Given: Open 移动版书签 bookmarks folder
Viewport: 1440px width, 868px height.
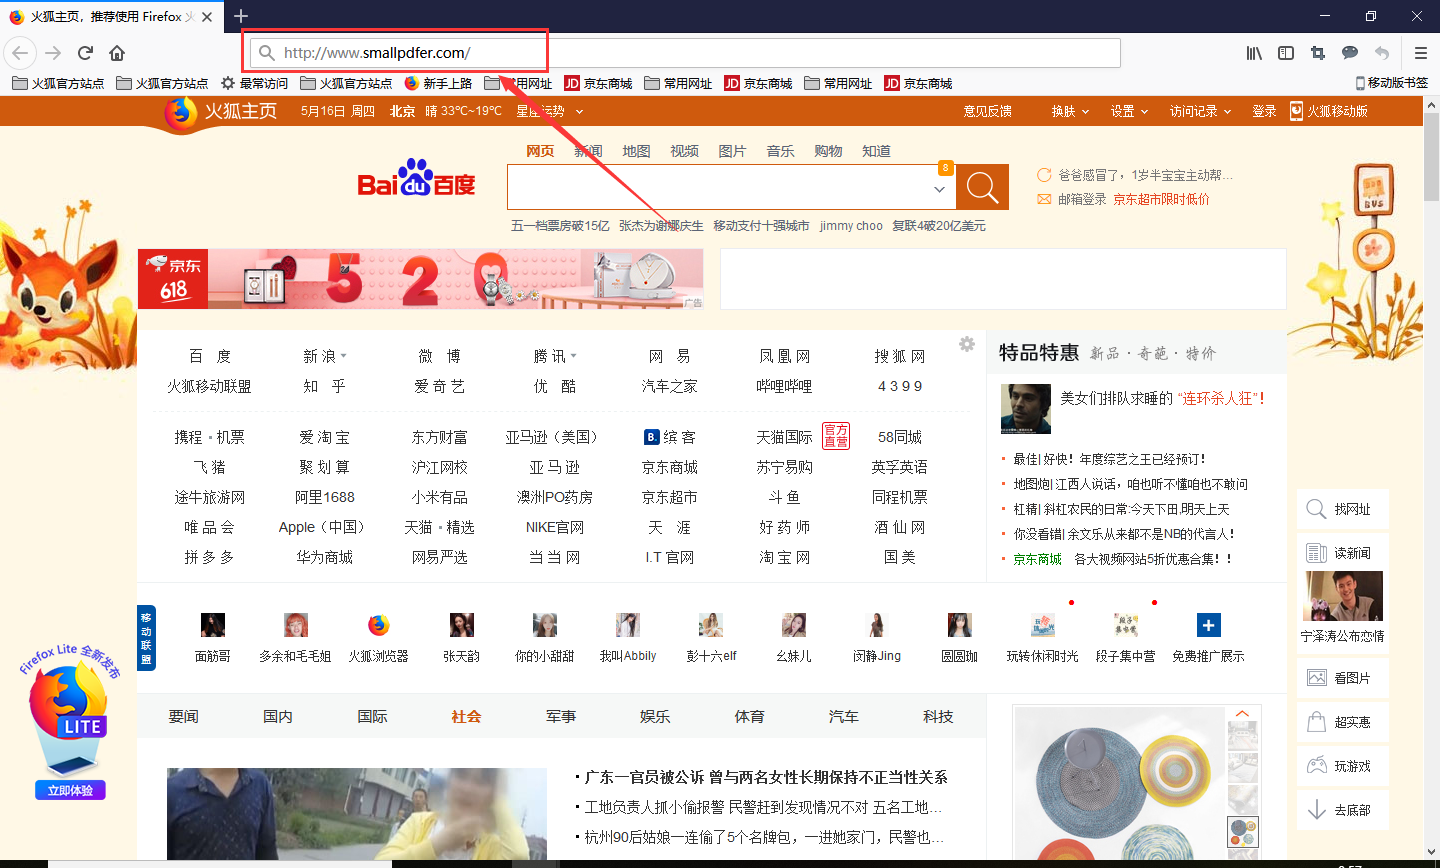Looking at the screenshot, I should [1391, 83].
